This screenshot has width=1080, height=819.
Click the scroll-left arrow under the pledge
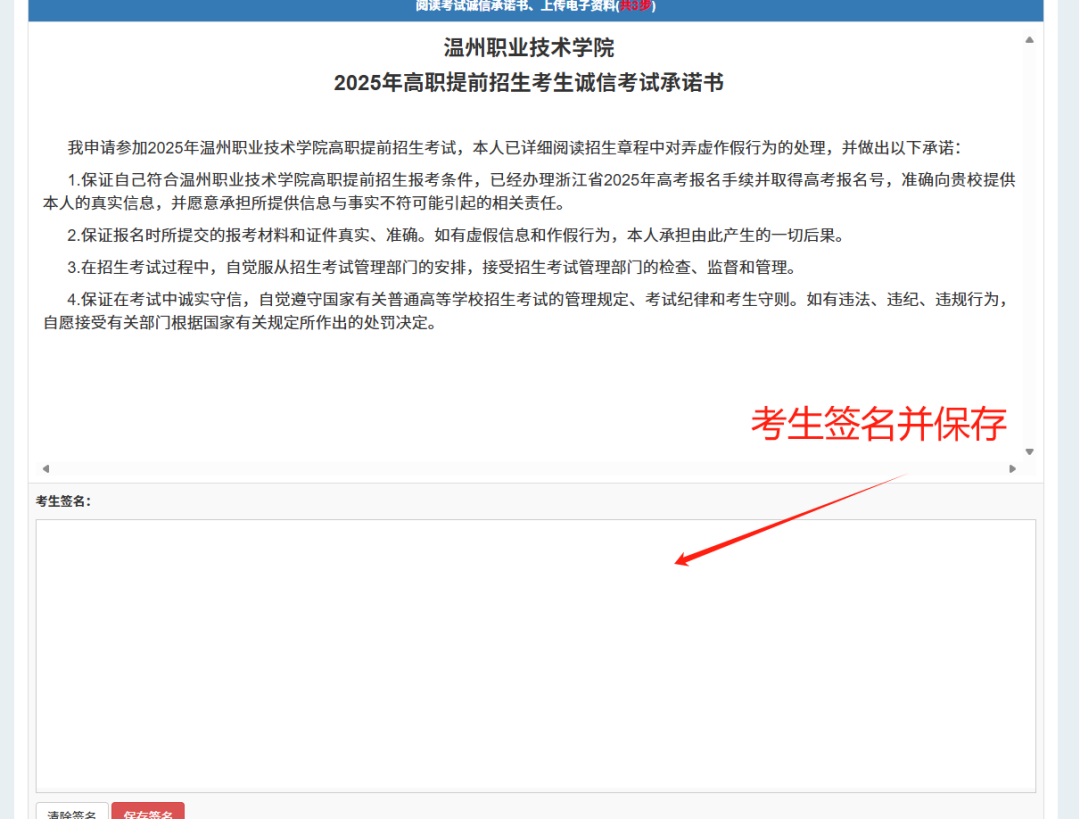tap(45, 468)
